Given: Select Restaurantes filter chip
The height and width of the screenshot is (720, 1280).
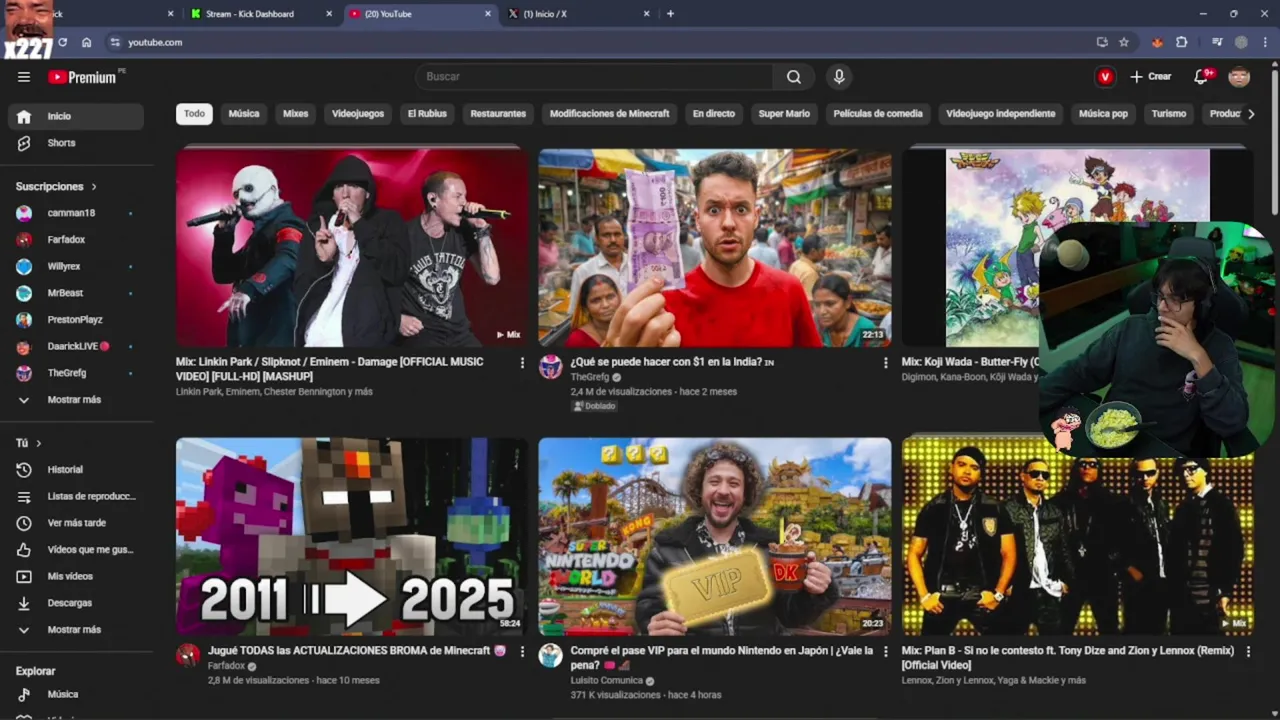Looking at the screenshot, I should pyautogui.click(x=498, y=114).
